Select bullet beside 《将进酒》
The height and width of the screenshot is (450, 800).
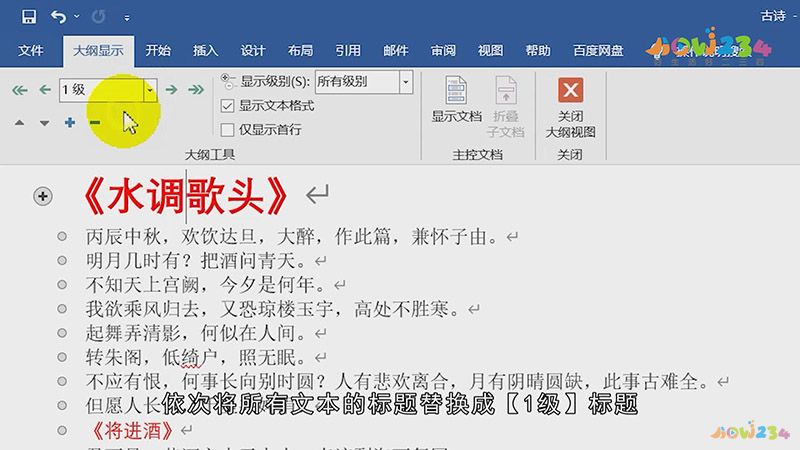point(62,431)
